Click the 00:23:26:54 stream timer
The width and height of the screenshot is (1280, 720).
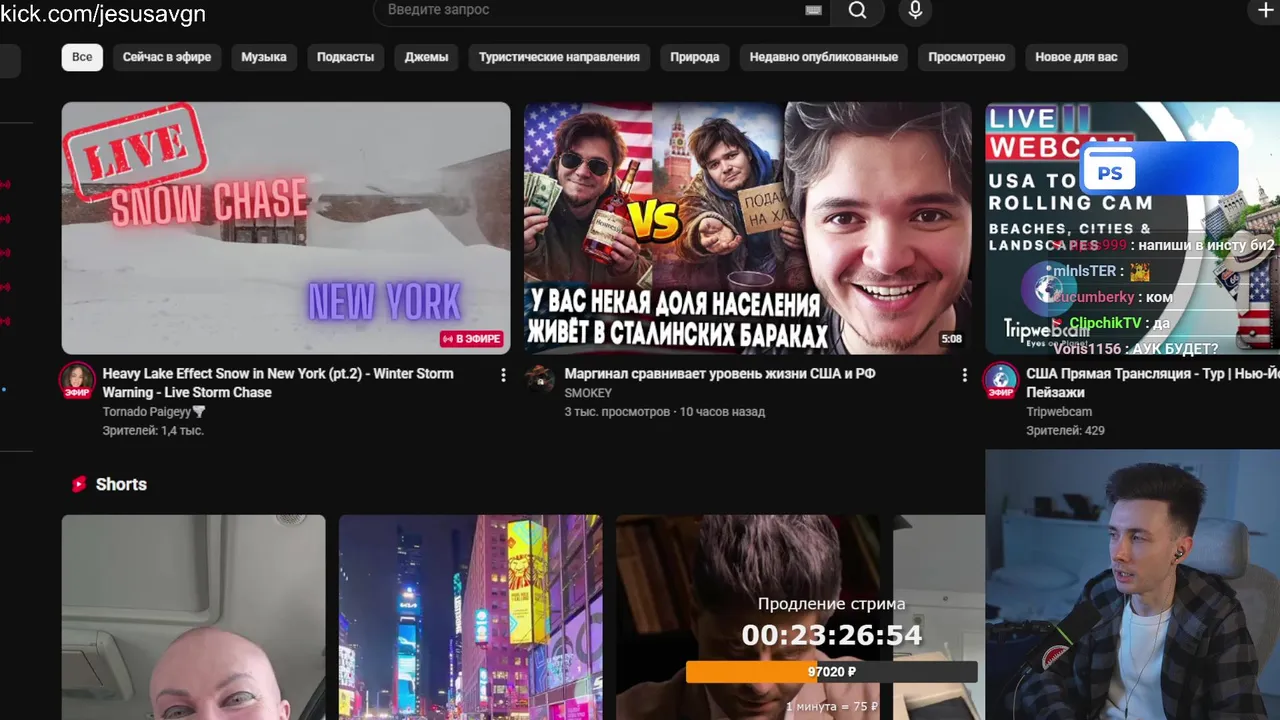(832, 635)
